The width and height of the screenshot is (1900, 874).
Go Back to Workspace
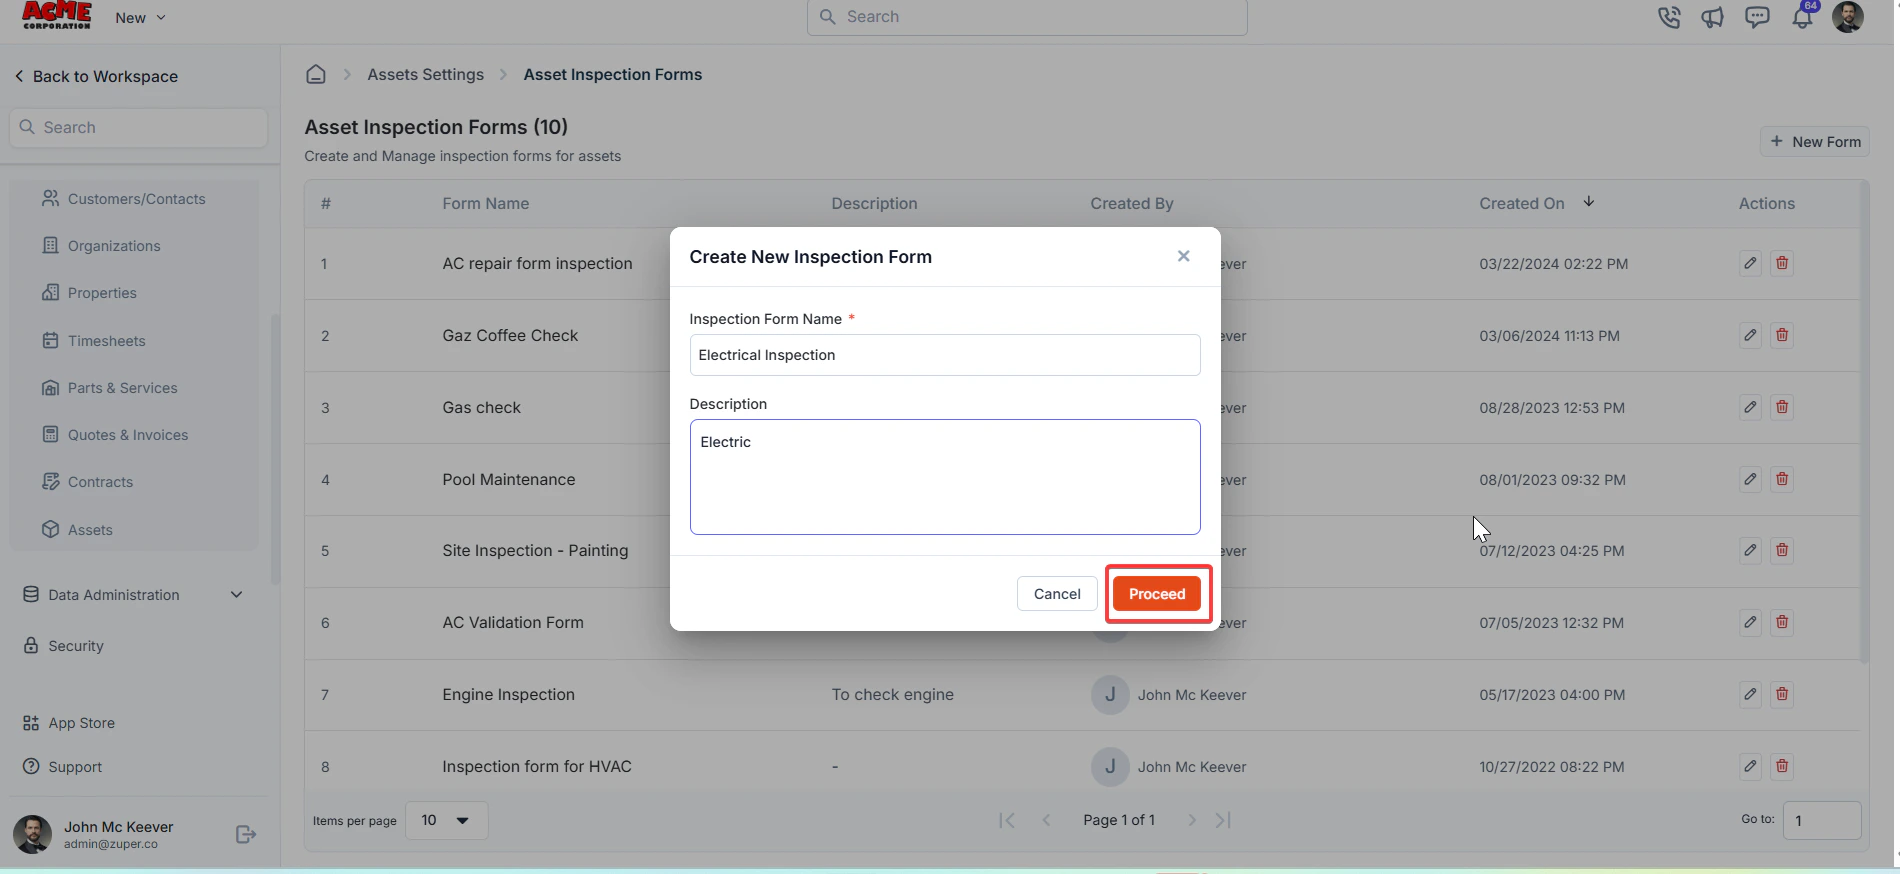[x=96, y=76]
